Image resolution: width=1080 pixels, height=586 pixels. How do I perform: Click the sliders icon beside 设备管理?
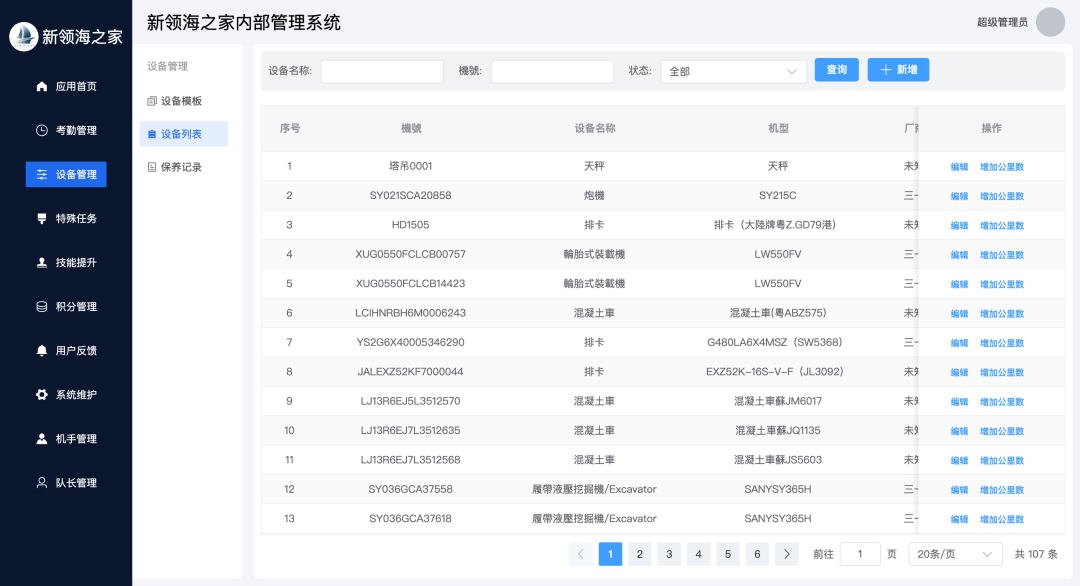coord(42,174)
